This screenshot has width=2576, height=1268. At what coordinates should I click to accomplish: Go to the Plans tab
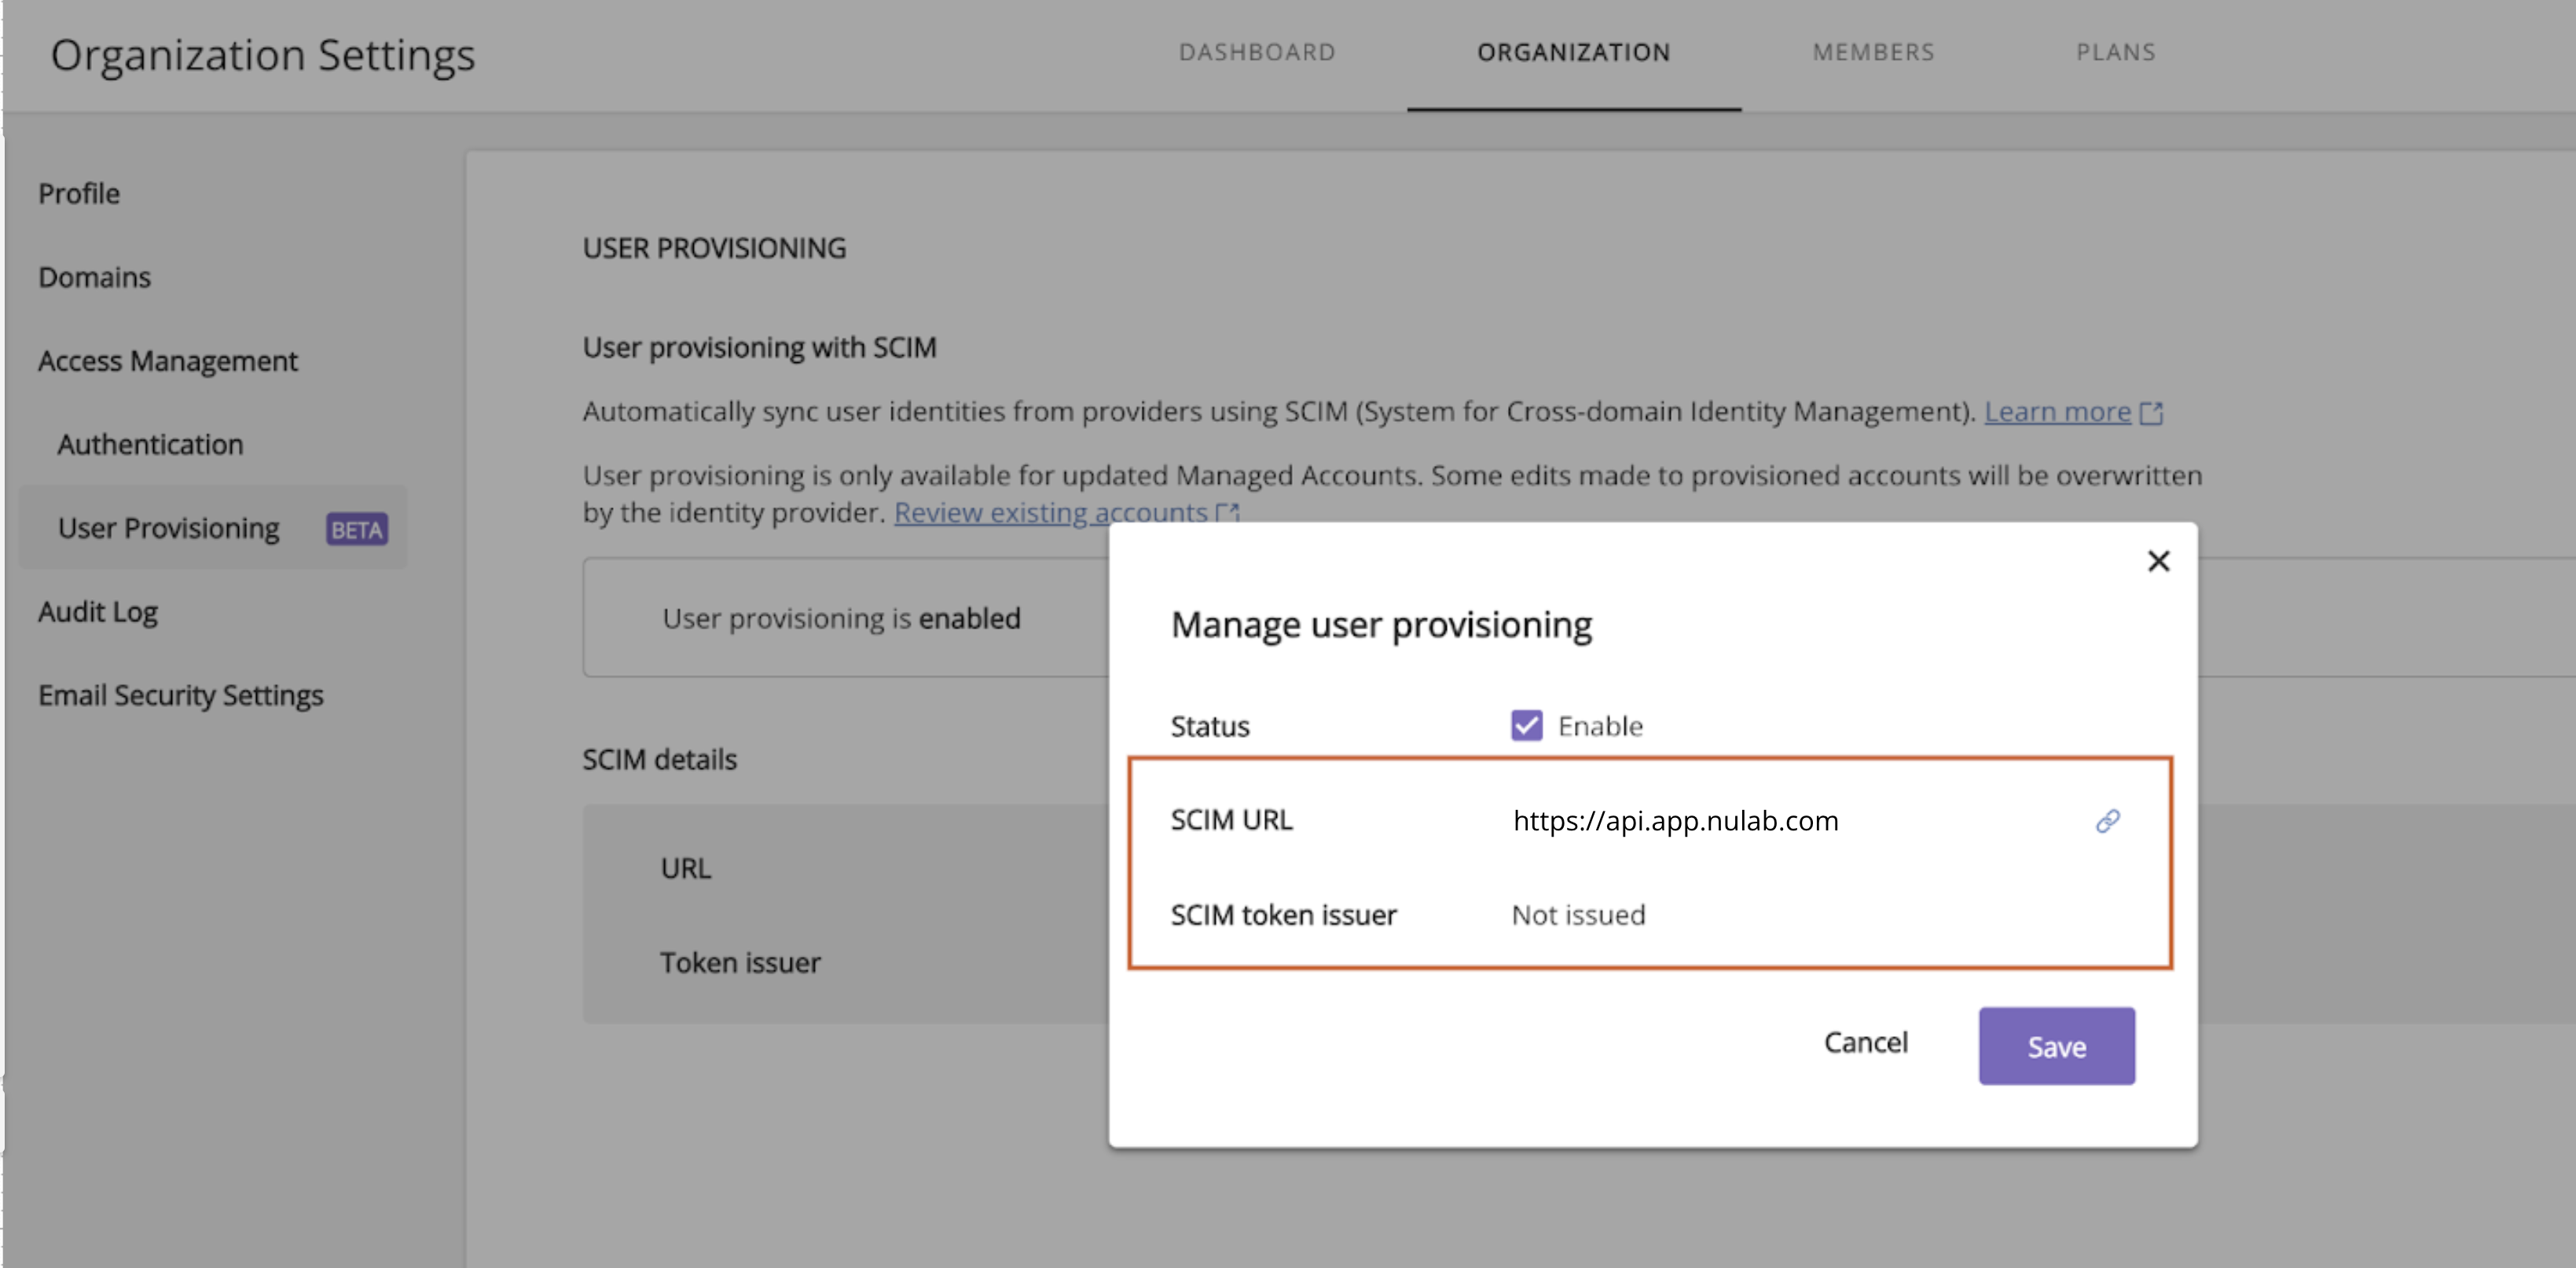pos(2116,52)
